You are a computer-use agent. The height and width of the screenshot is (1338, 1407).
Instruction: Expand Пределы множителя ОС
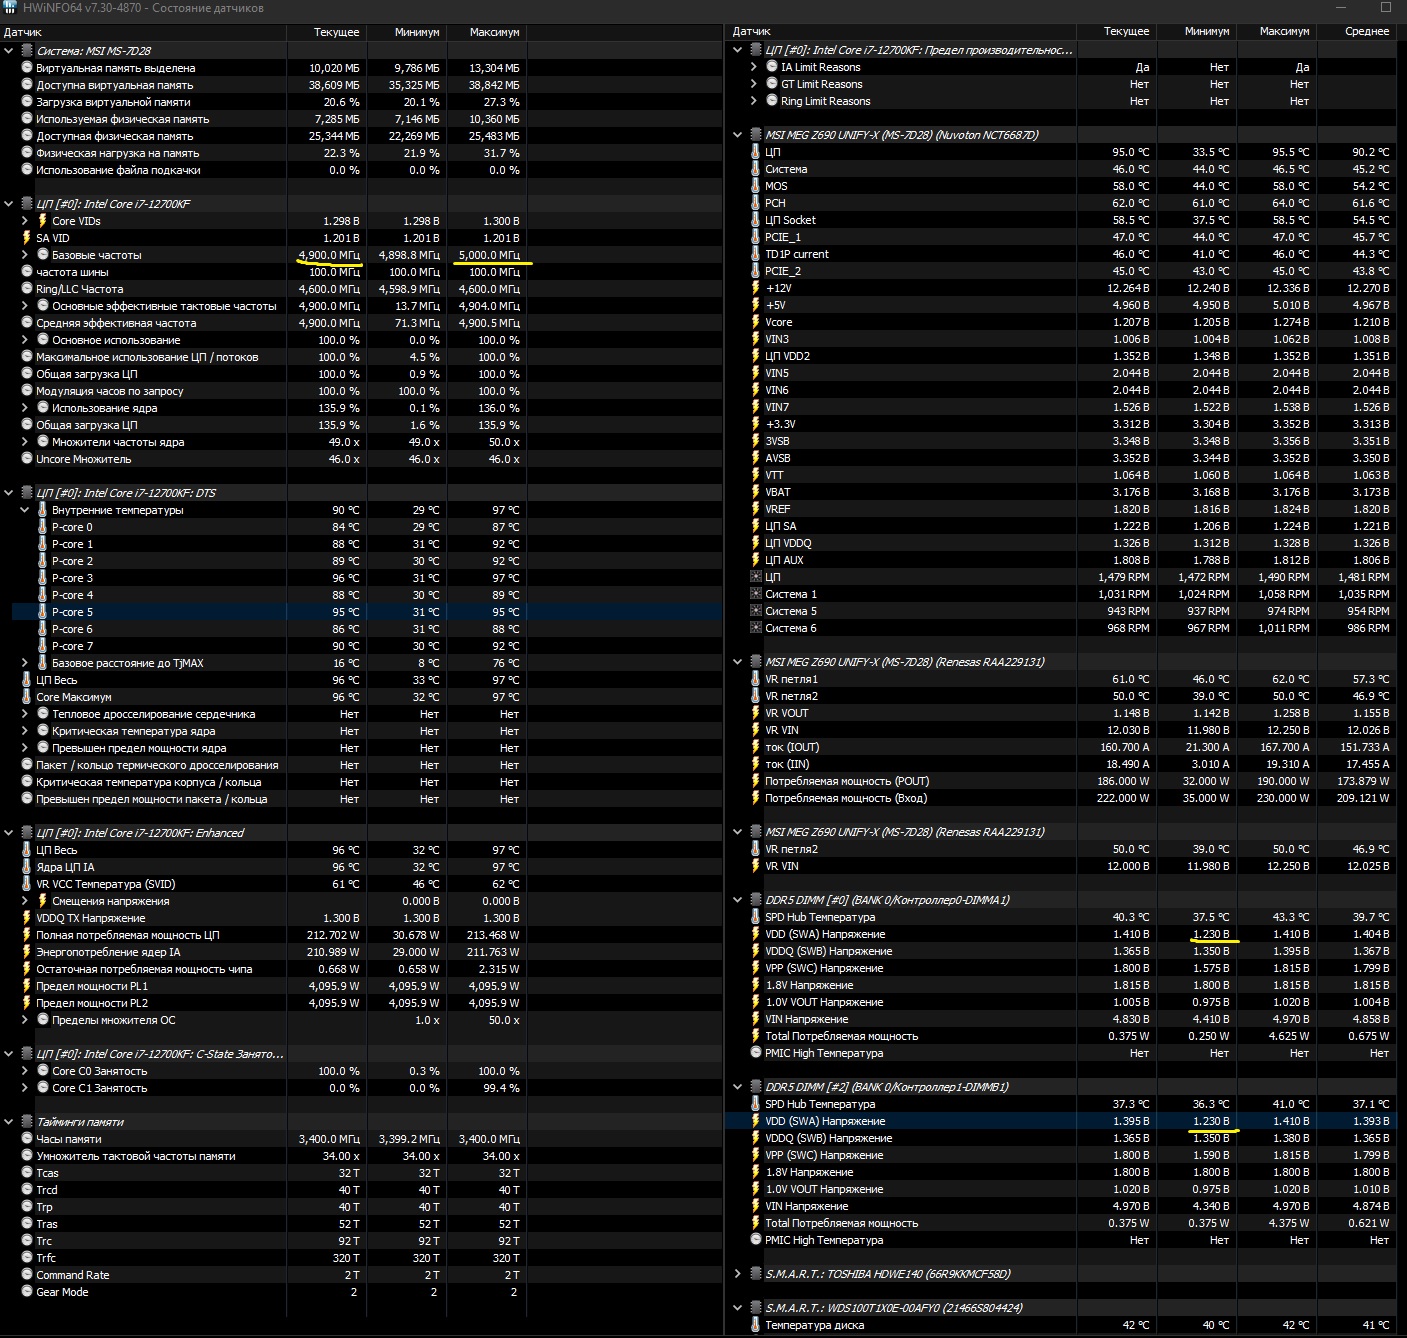click(x=25, y=1020)
